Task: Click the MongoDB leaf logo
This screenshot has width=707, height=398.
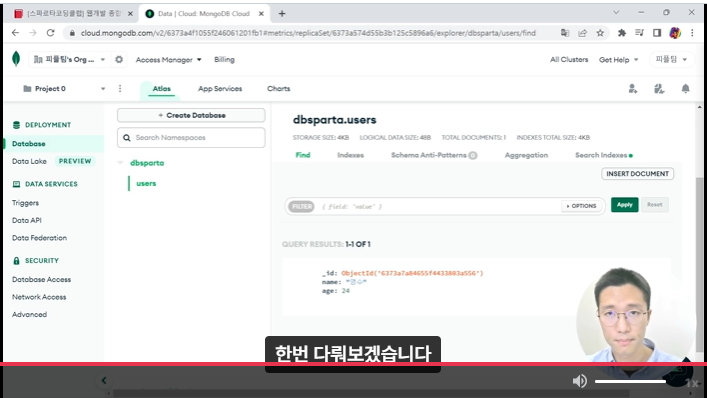Action: point(16,59)
